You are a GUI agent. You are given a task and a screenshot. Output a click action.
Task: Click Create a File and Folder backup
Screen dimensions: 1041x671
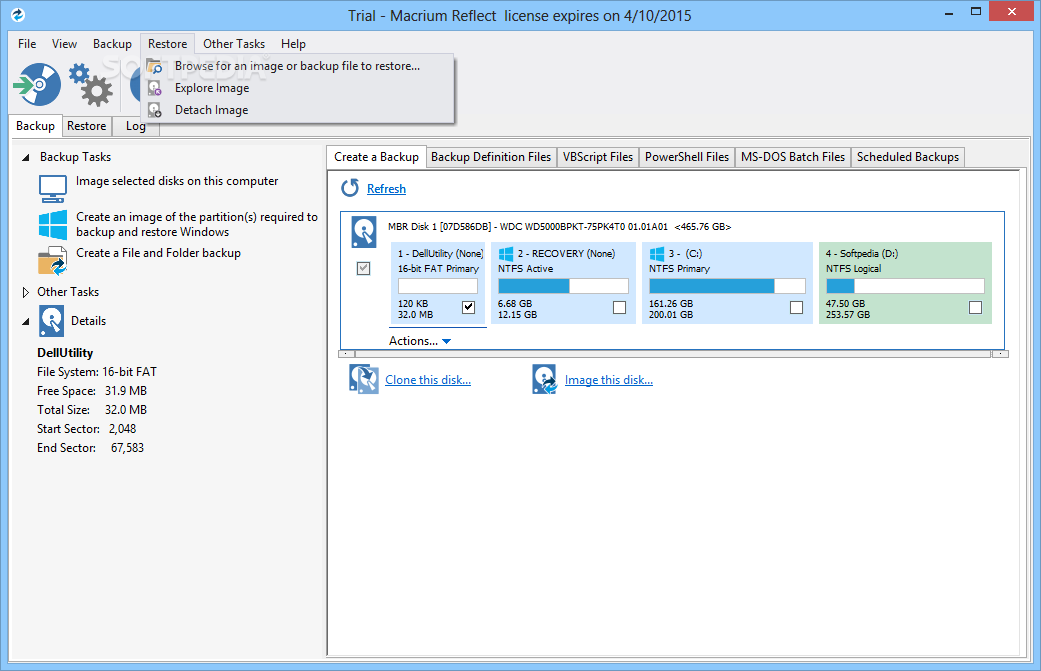[158, 253]
